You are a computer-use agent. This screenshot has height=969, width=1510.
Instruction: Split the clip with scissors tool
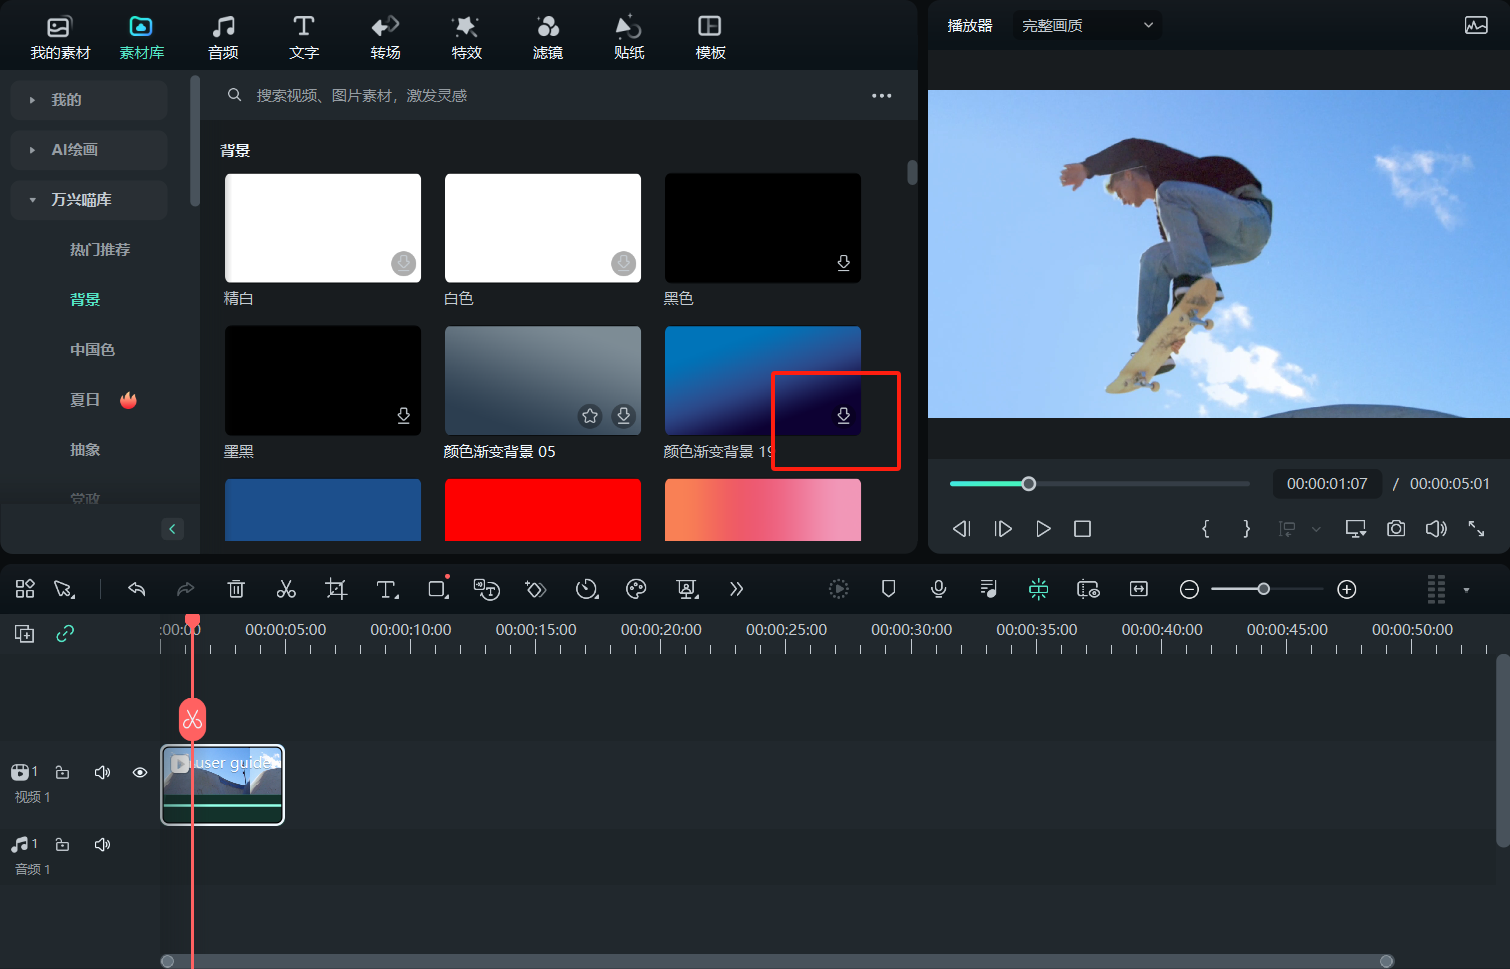[x=286, y=590]
